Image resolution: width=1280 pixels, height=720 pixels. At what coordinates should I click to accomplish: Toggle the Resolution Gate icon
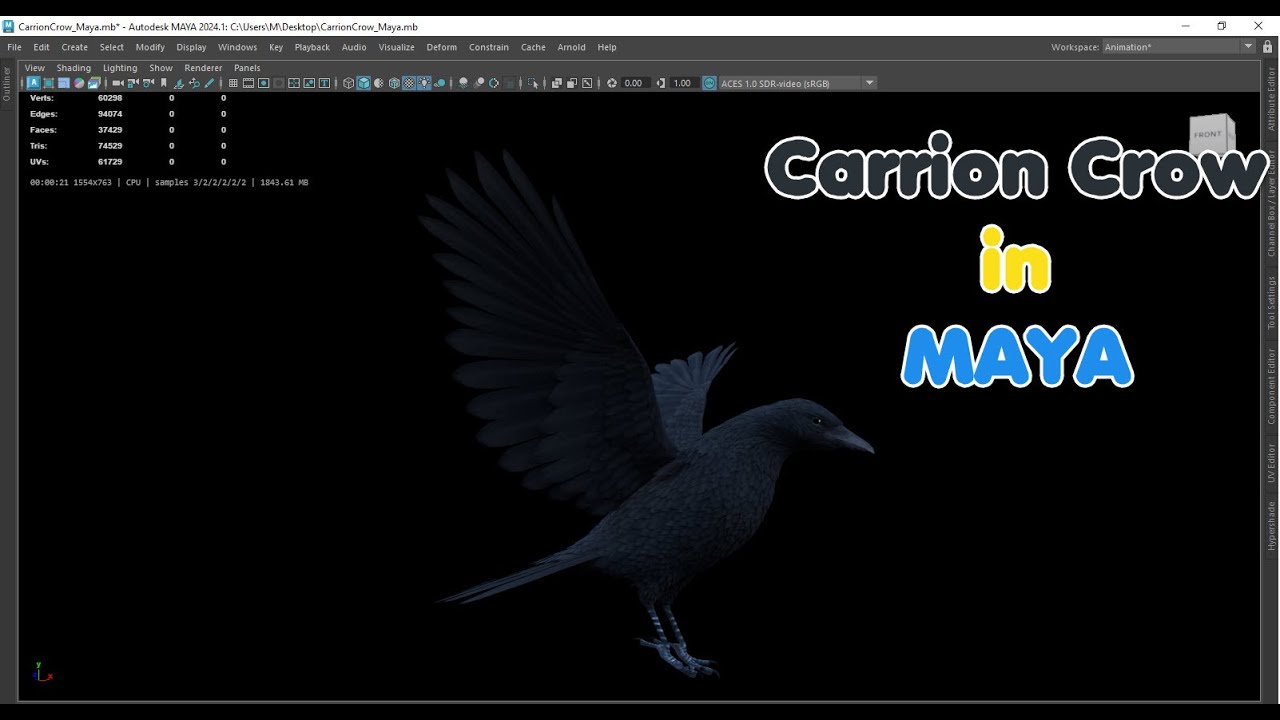(263, 83)
